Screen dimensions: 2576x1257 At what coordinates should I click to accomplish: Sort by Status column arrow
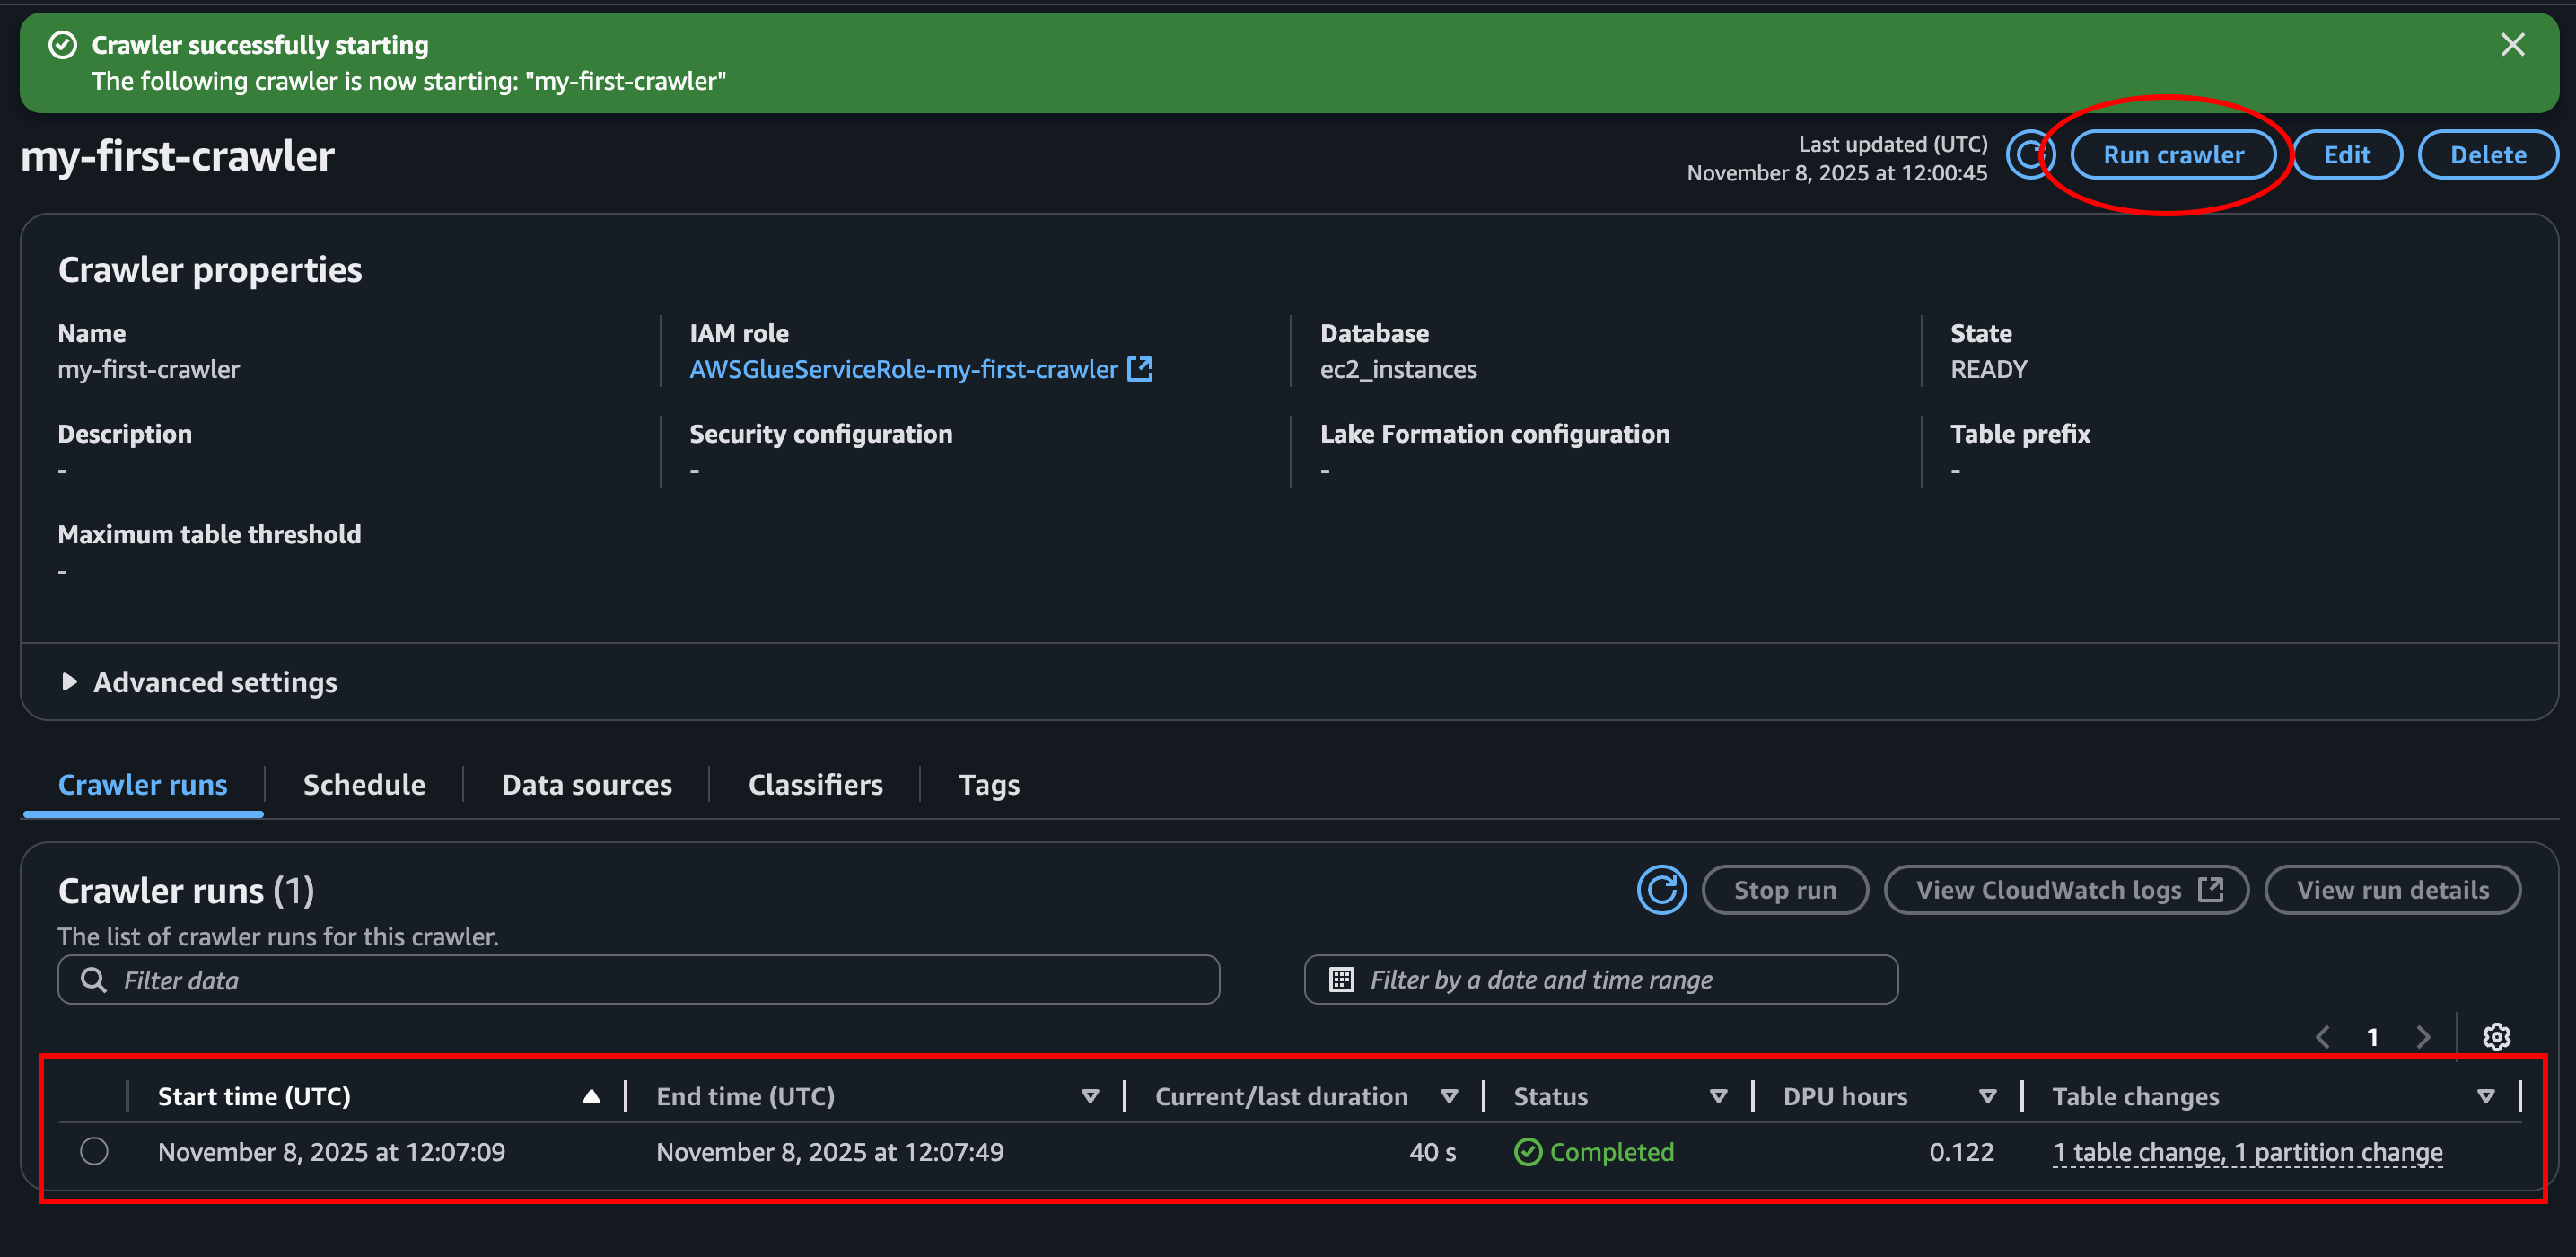(1718, 1096)
